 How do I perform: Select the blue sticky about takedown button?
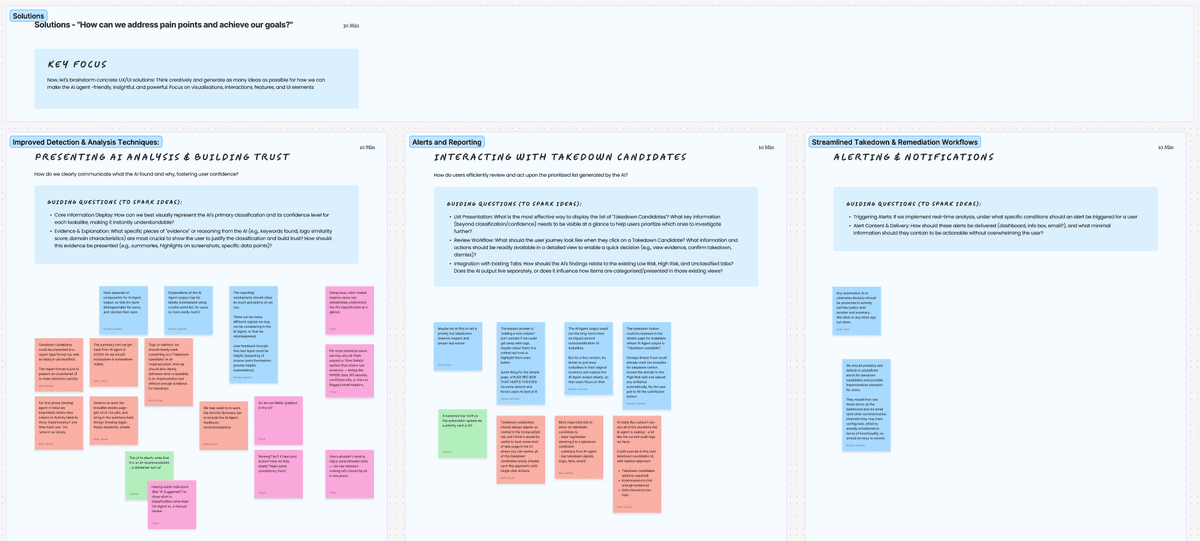[x=646, y=363]
